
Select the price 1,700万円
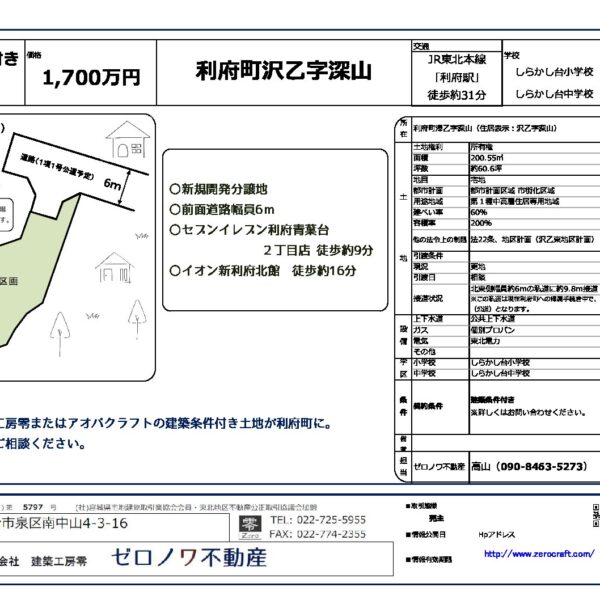tap(91, 78)
